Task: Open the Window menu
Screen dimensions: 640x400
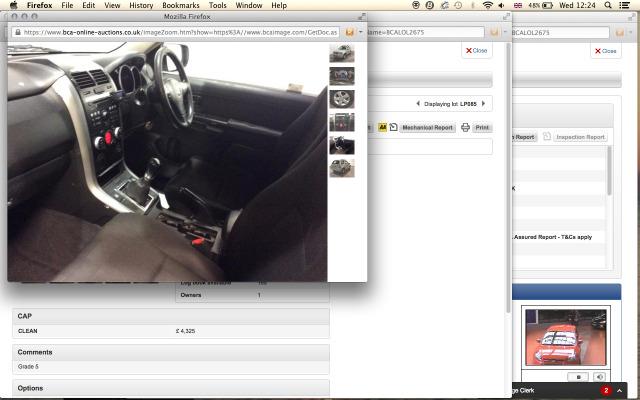Action: point(249,5)
